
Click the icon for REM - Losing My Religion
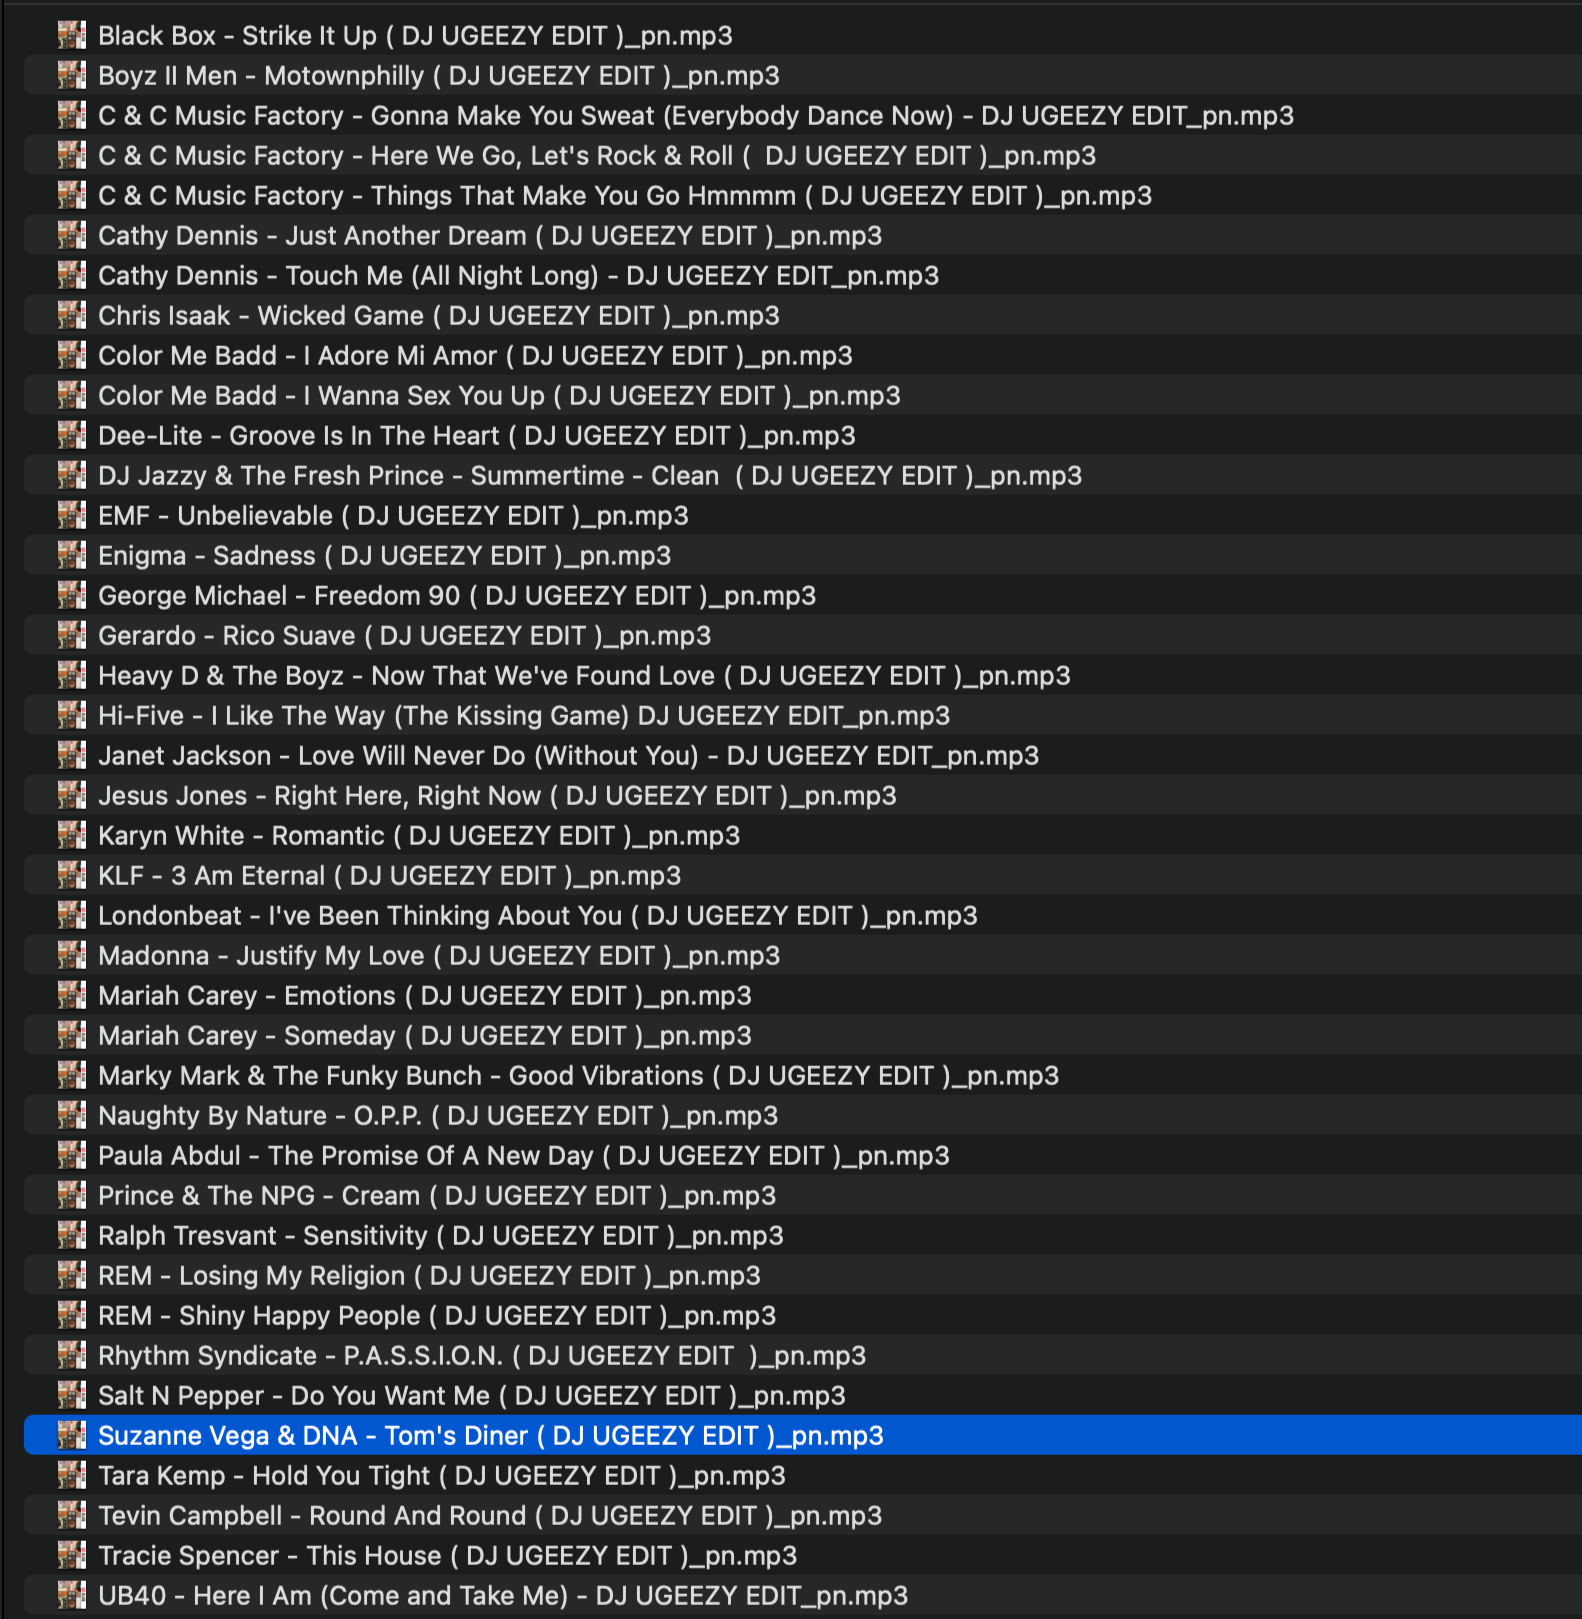point(72,1275)
